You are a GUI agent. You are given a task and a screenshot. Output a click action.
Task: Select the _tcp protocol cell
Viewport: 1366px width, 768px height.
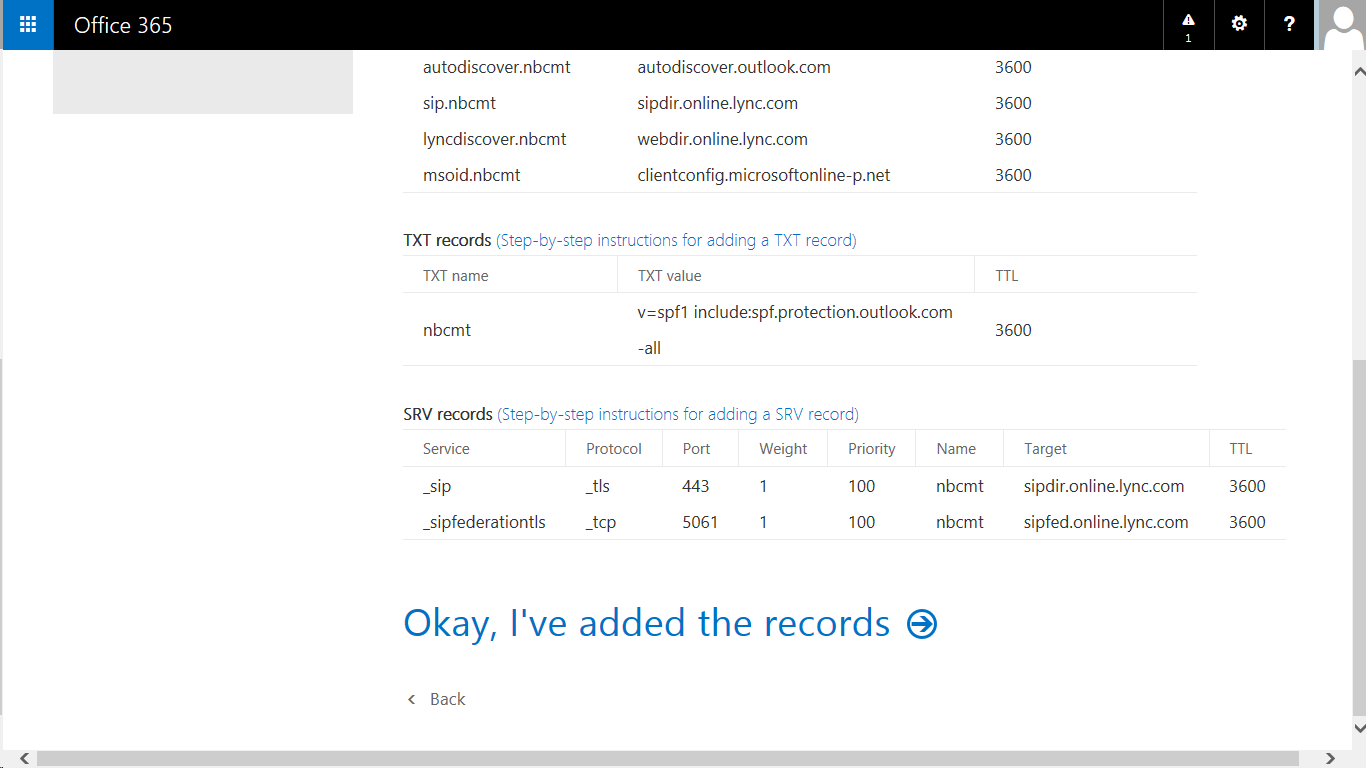pyautogui.click(x=601, y=522)
